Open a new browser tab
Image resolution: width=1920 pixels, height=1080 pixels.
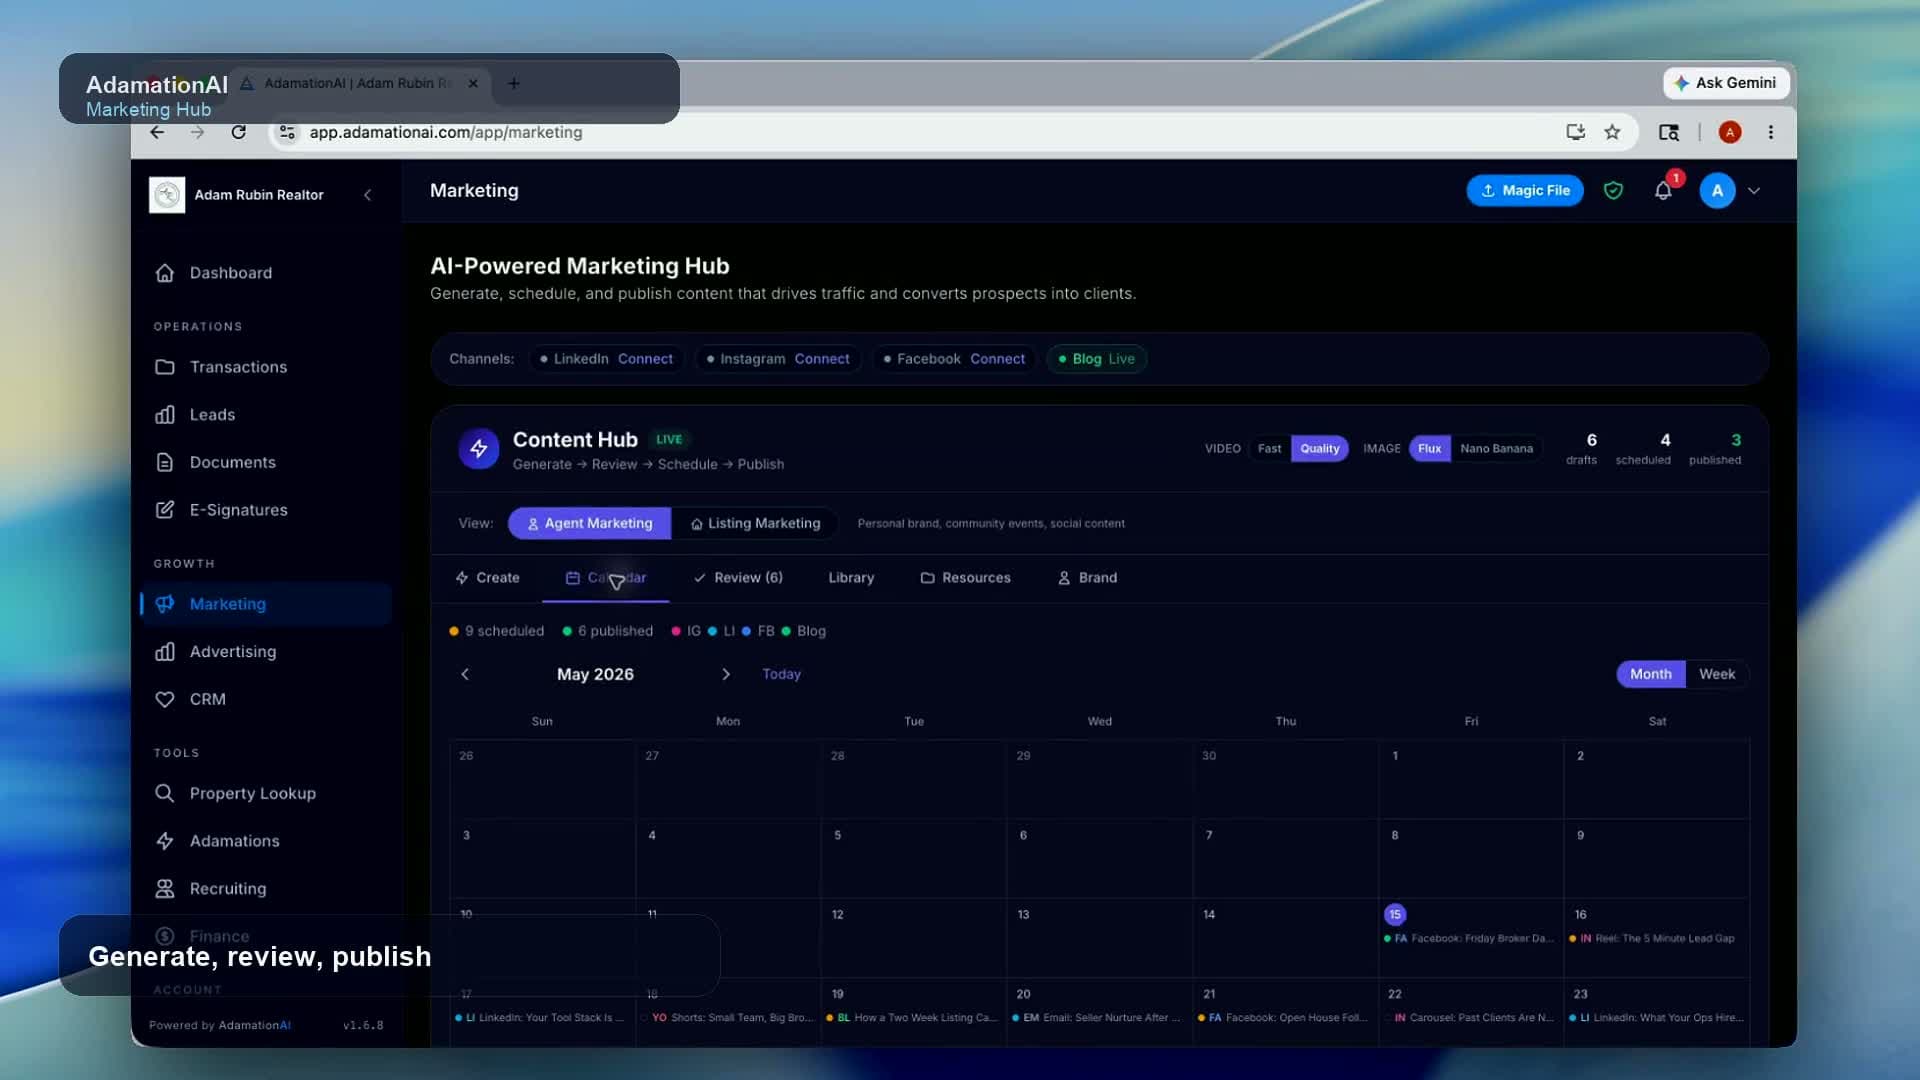point(514,84)
